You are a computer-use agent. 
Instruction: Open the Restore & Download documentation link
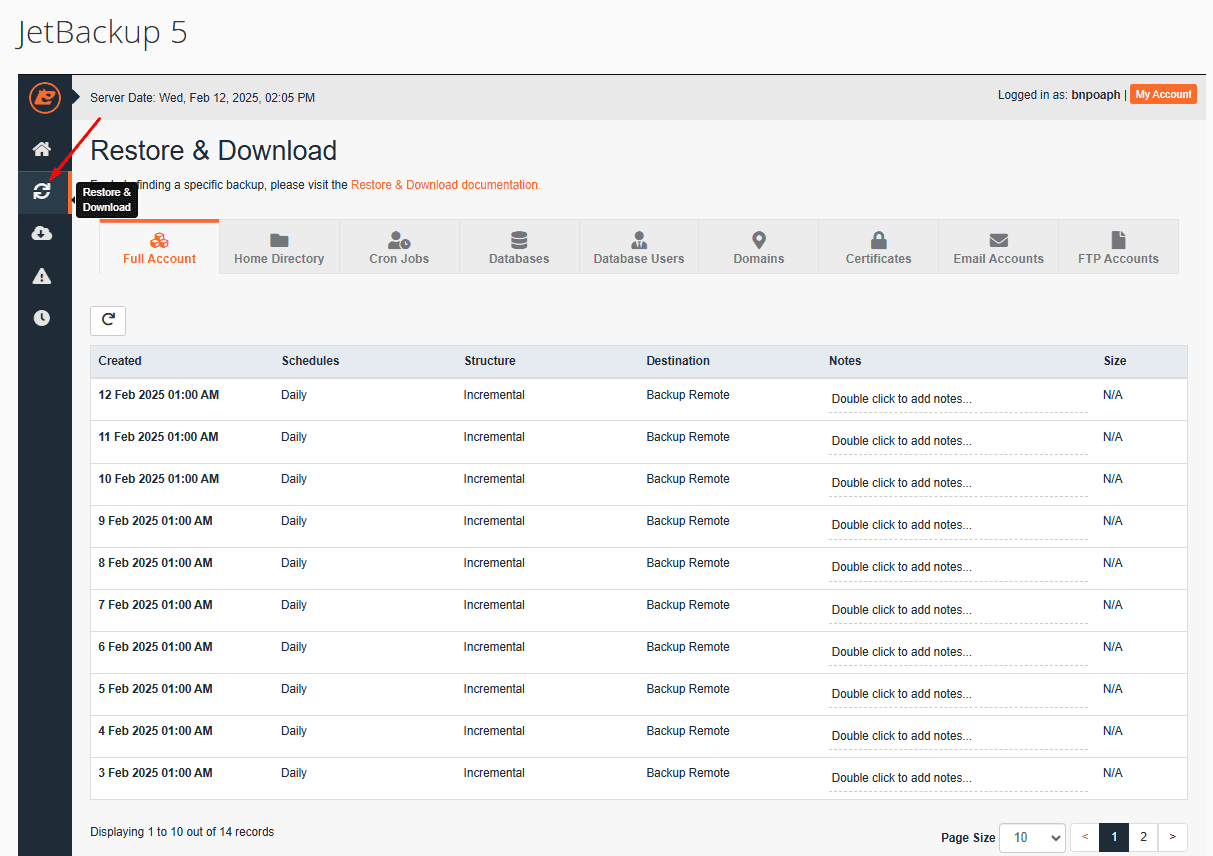pos(445,185)
